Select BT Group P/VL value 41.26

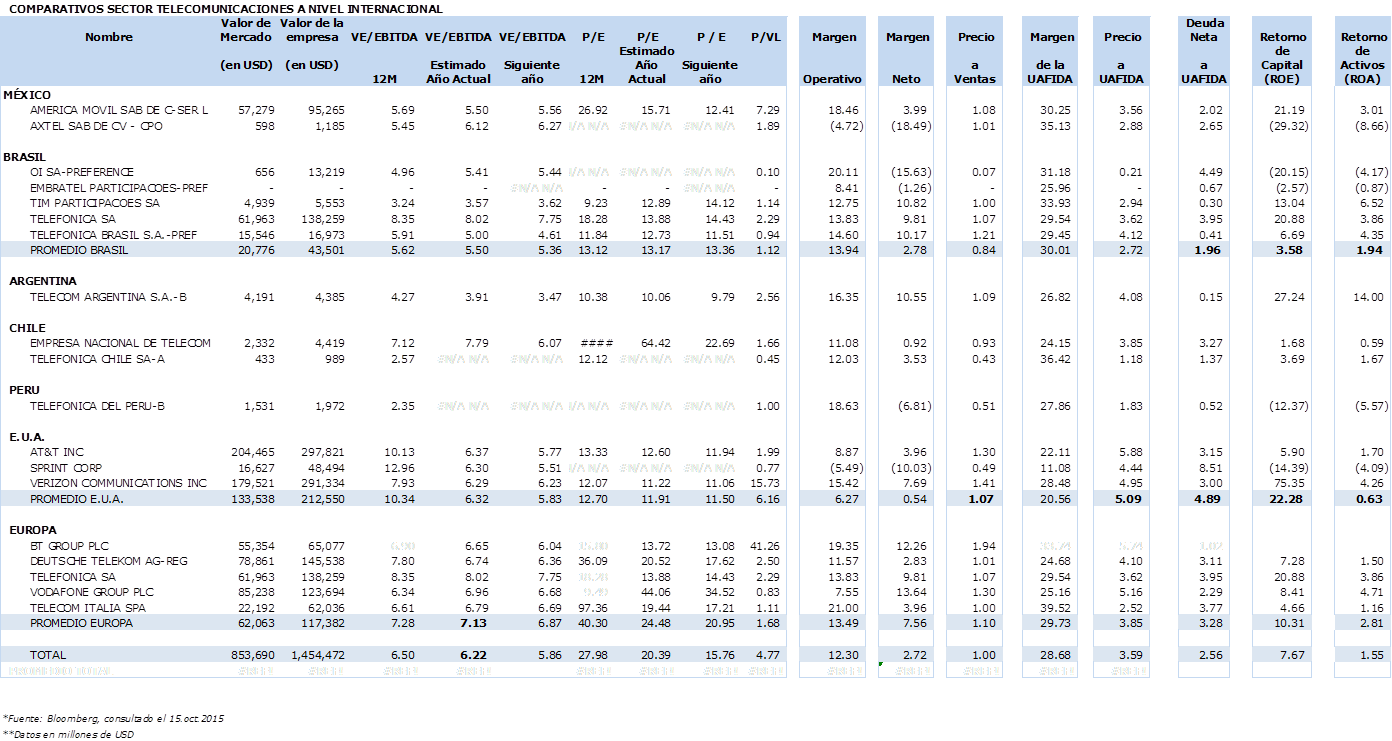tap(764, 546)
